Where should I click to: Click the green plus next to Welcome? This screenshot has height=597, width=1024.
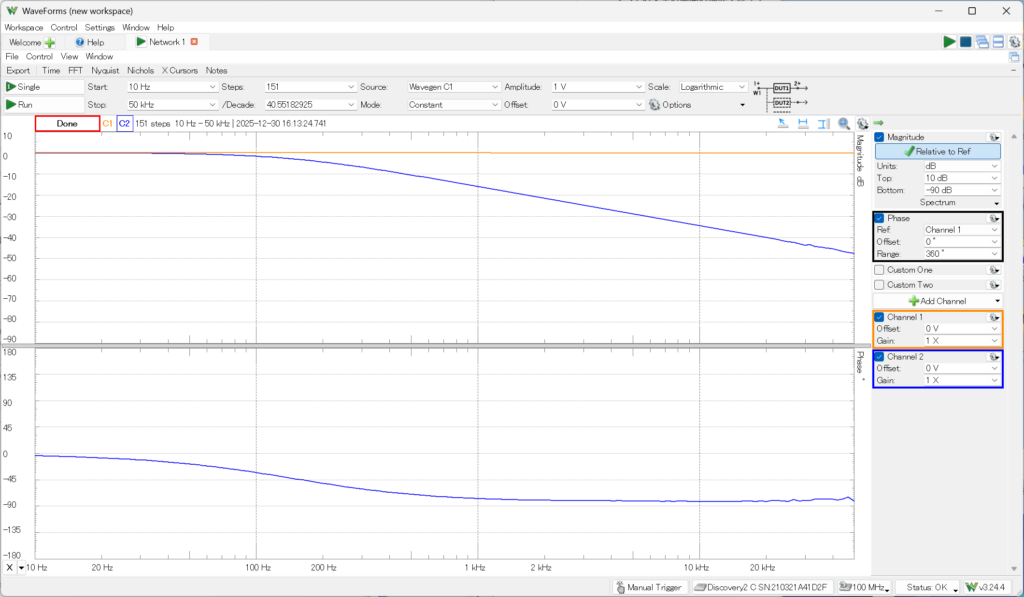[x=50, y=43]
